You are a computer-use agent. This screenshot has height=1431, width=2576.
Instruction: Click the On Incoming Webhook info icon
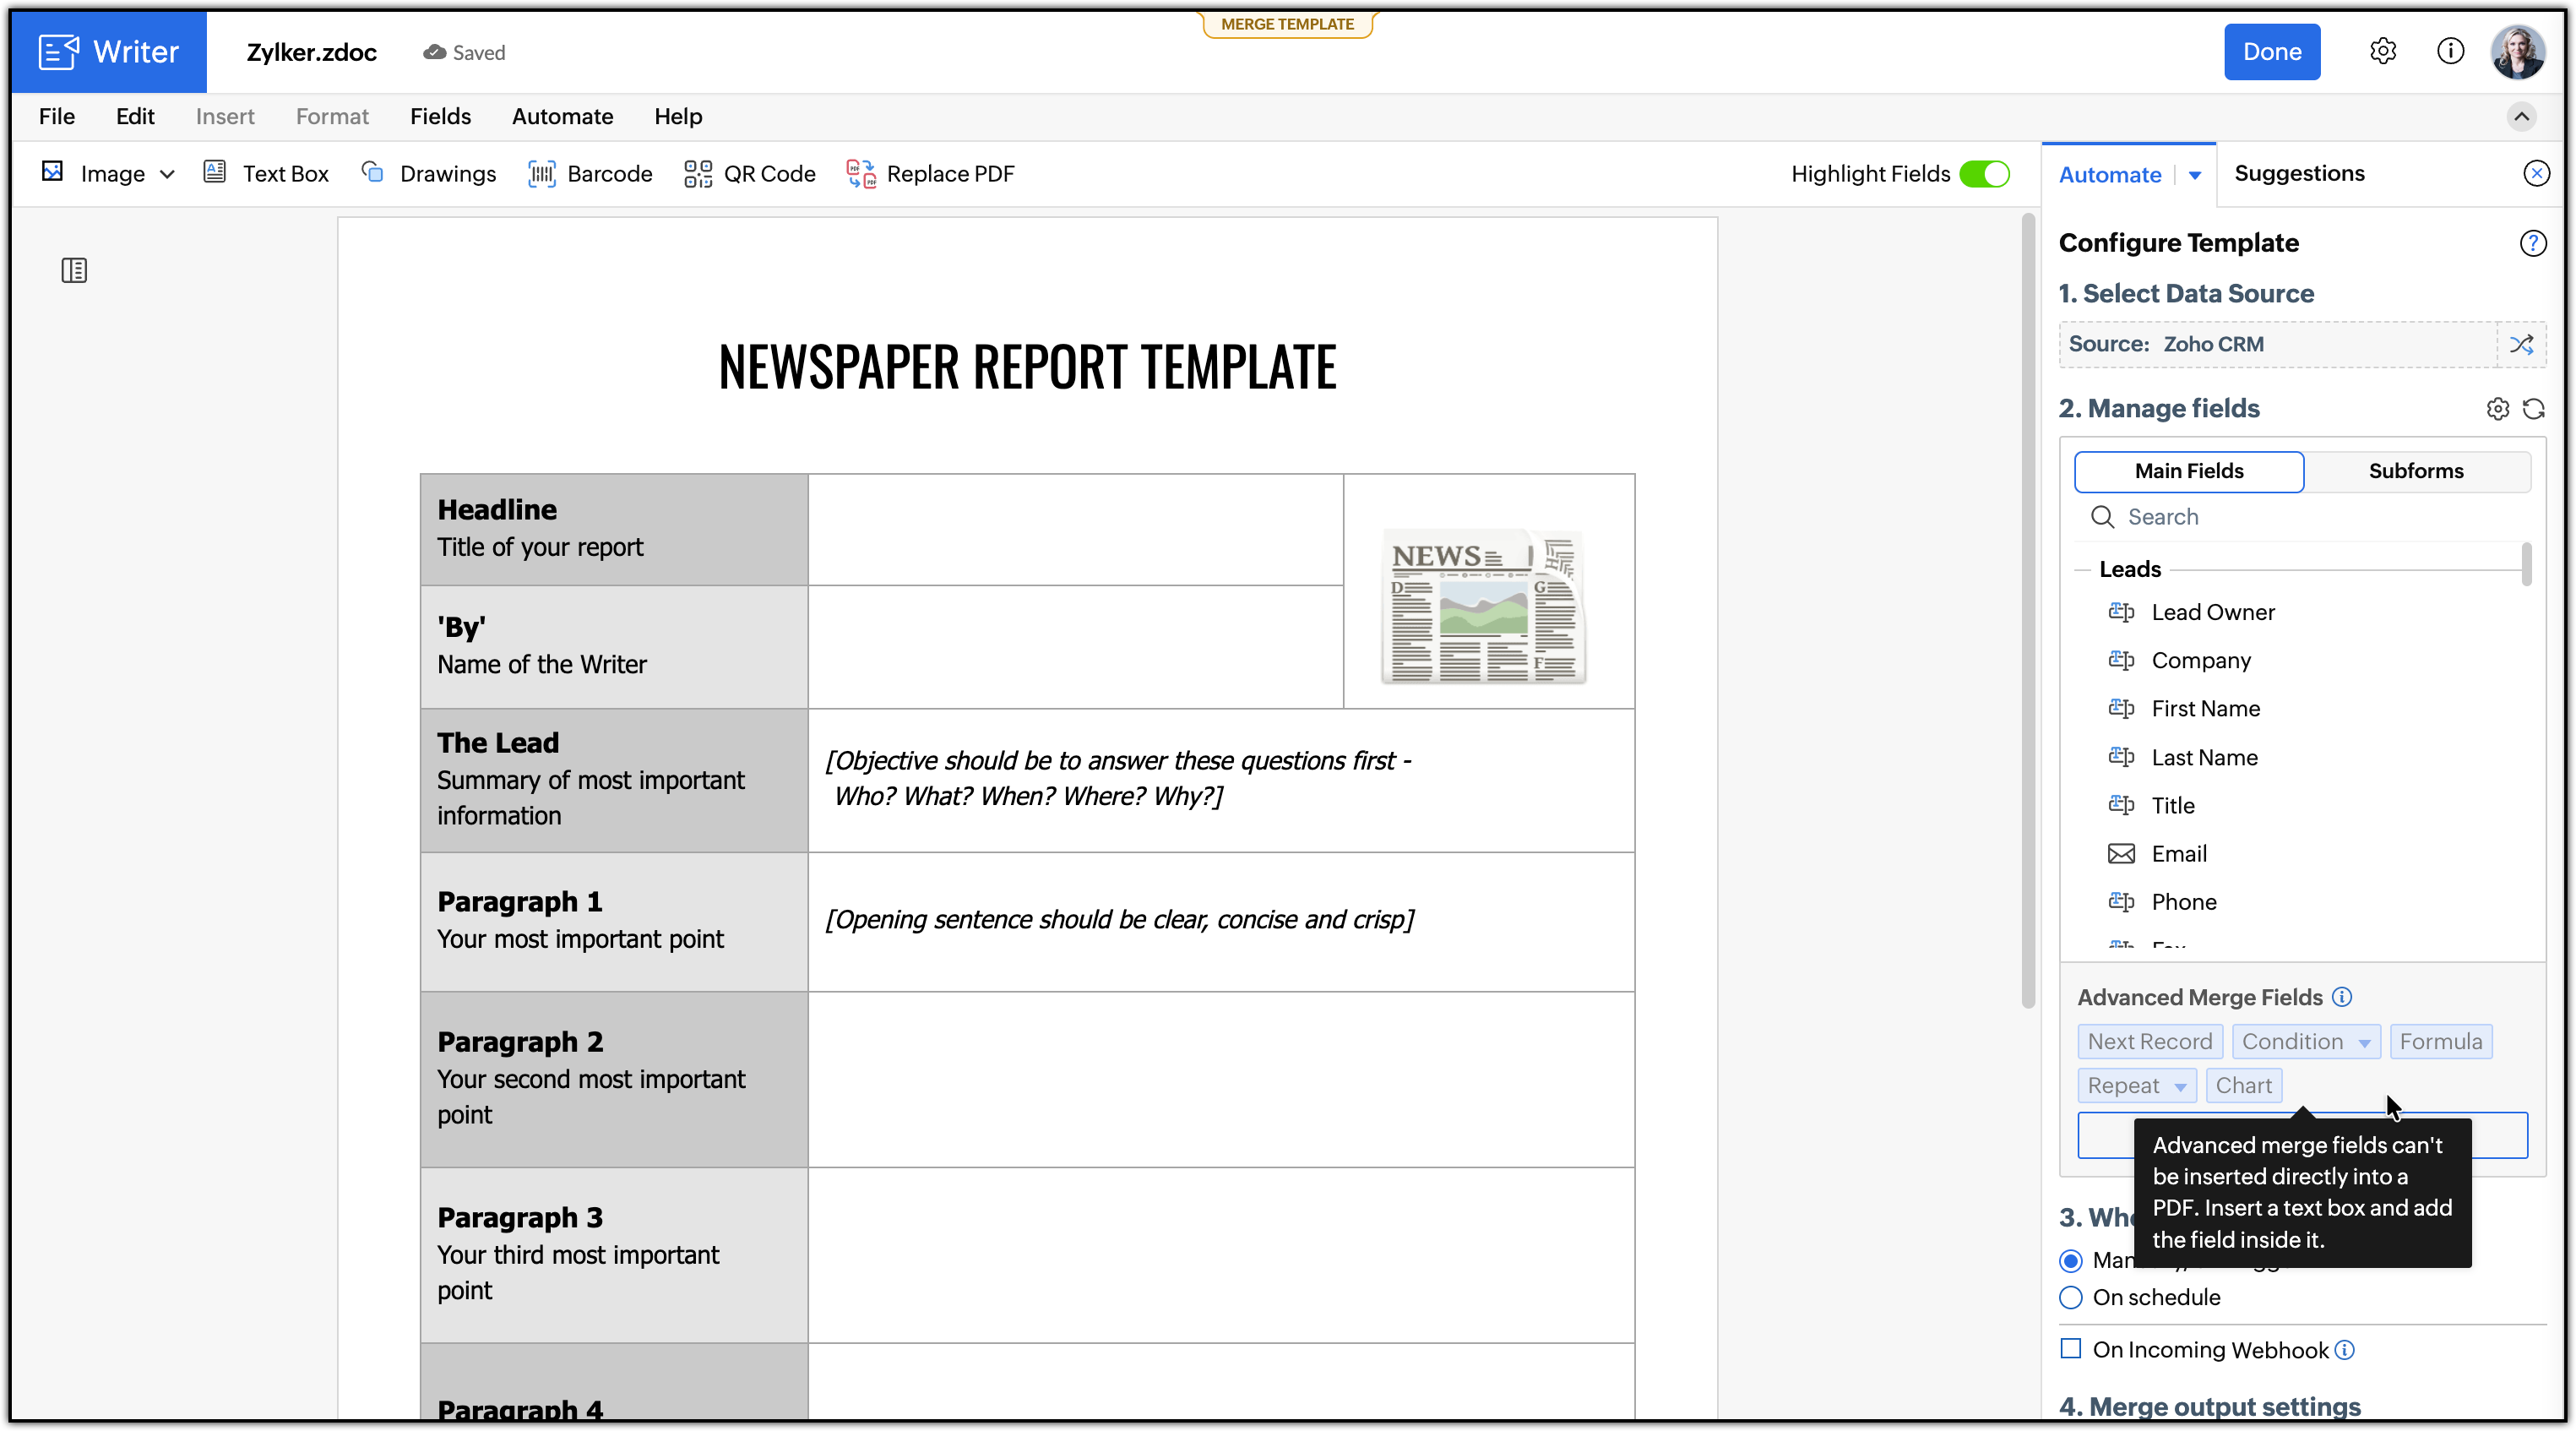[2344, 1350]
